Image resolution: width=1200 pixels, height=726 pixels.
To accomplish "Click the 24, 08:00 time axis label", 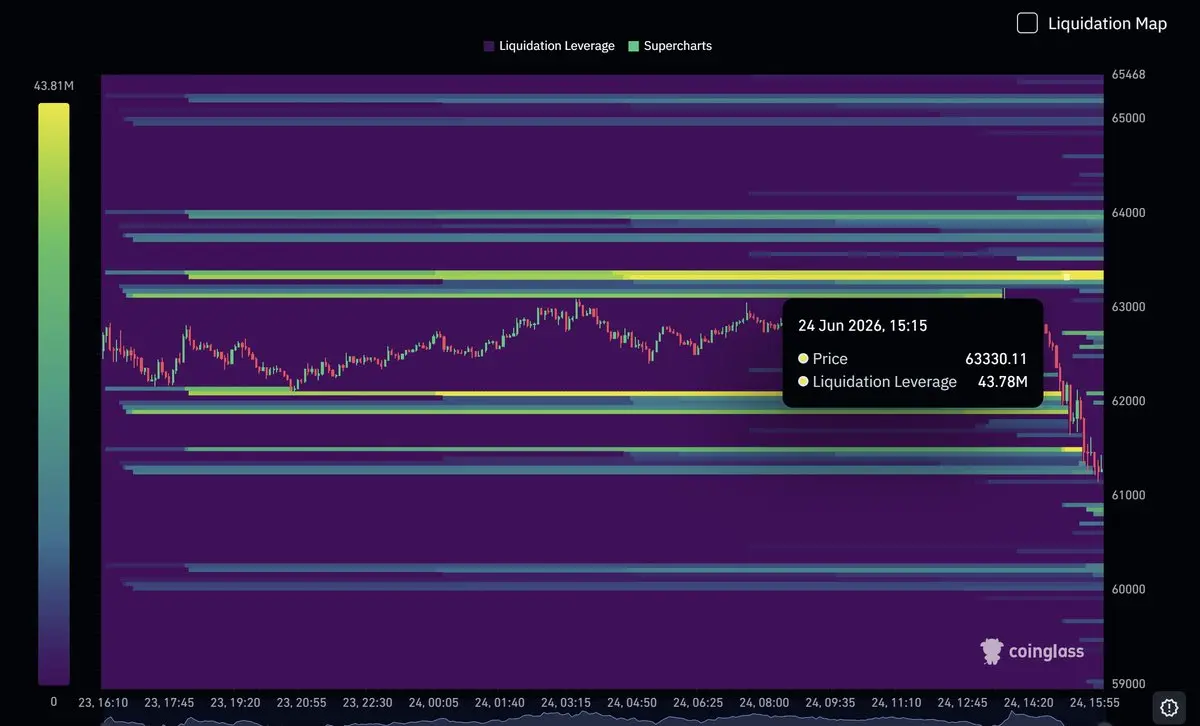I will coord(764,703).
